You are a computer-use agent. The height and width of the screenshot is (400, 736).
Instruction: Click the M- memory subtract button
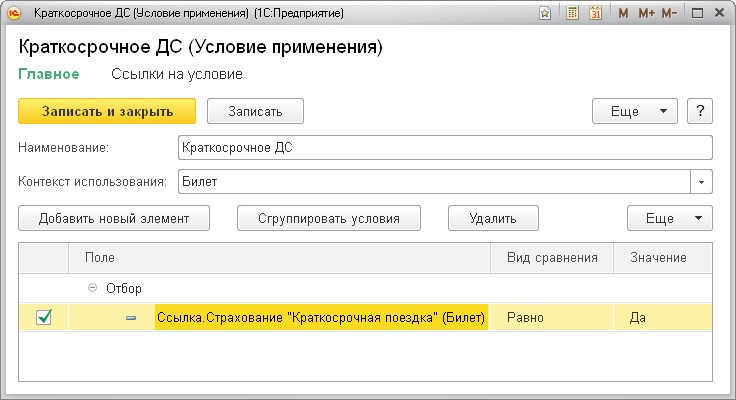pos(669,14)
